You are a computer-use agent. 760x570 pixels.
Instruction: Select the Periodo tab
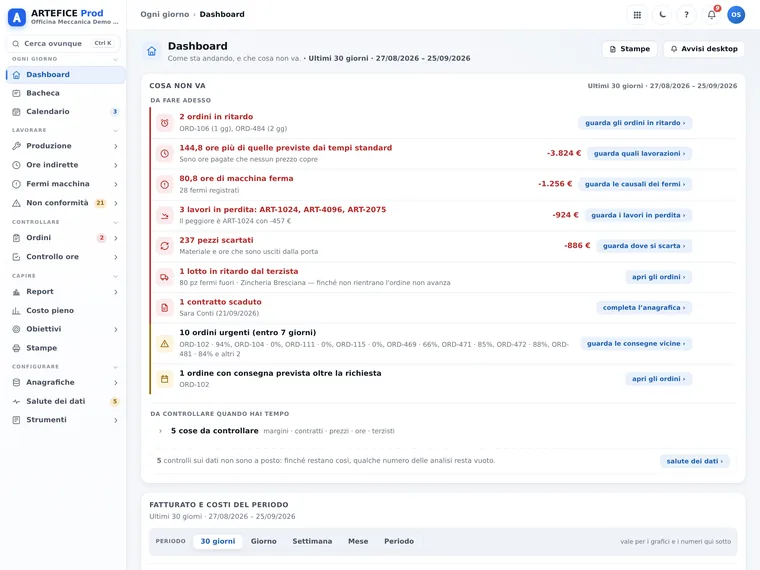click(x=399, y=541)
